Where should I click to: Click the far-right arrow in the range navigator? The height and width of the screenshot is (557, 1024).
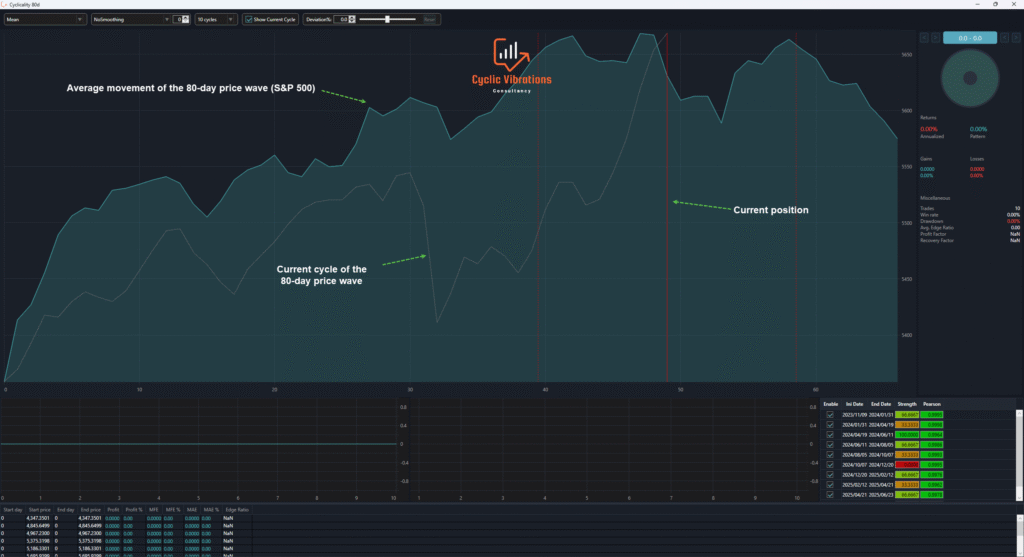(x=1014, y=38)
